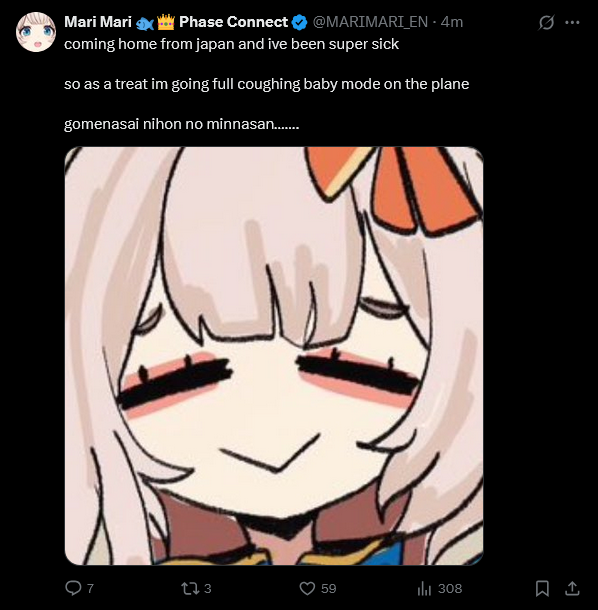Viewport: 598px width, 610px height.
Task: Click the reply speech bubble icon
Action: point(73,588)
